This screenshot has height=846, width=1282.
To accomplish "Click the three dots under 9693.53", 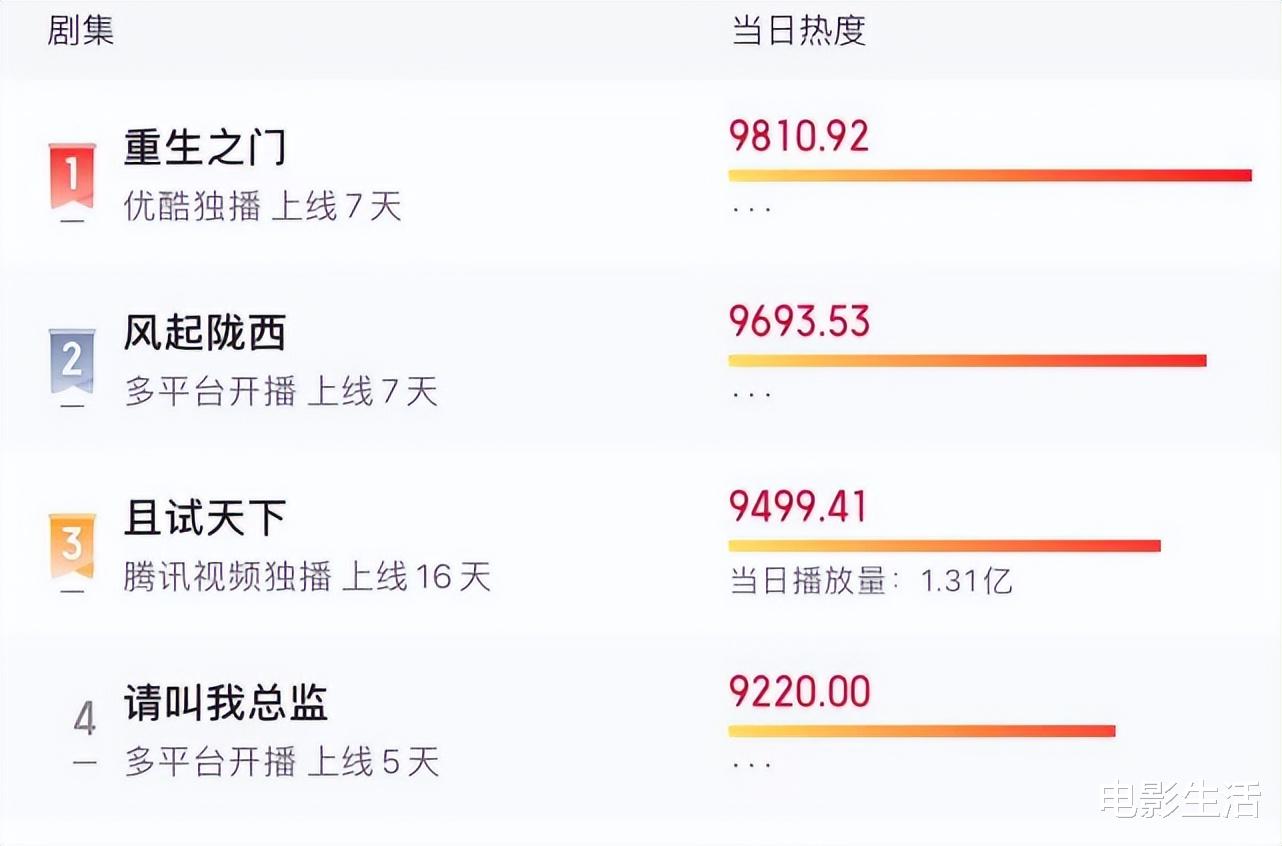I will click(x=751, y=395).
